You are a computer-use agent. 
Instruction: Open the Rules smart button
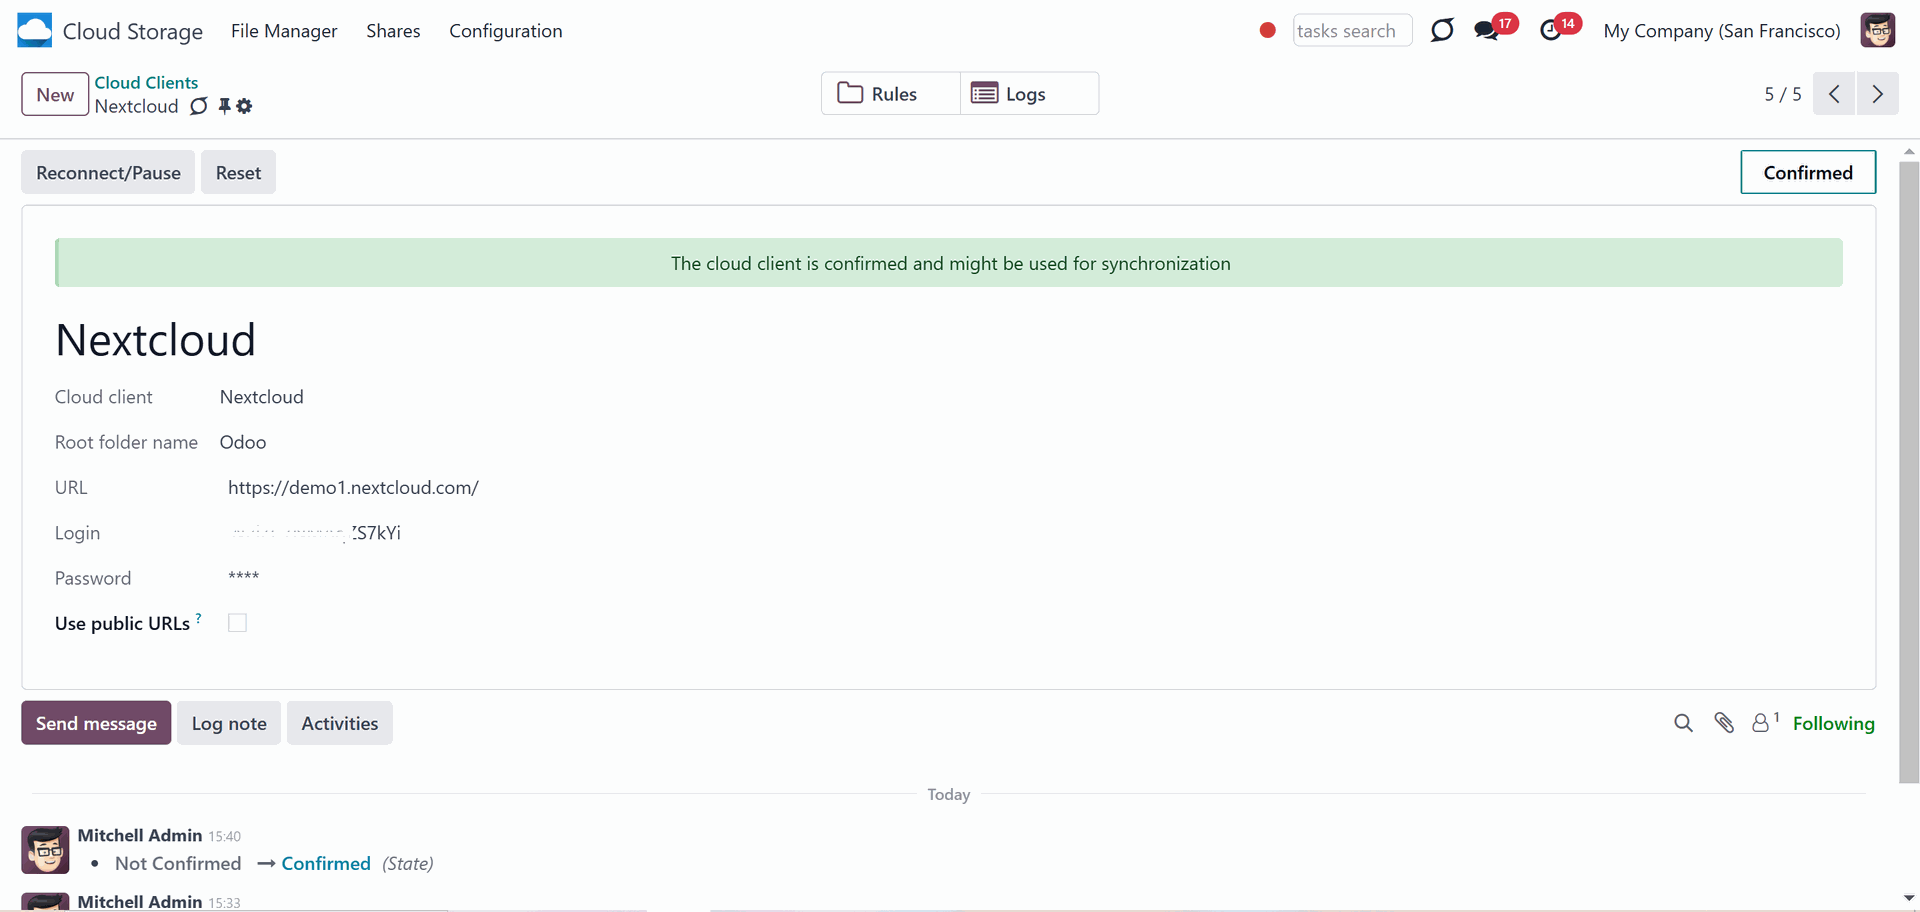click(891, 93)
